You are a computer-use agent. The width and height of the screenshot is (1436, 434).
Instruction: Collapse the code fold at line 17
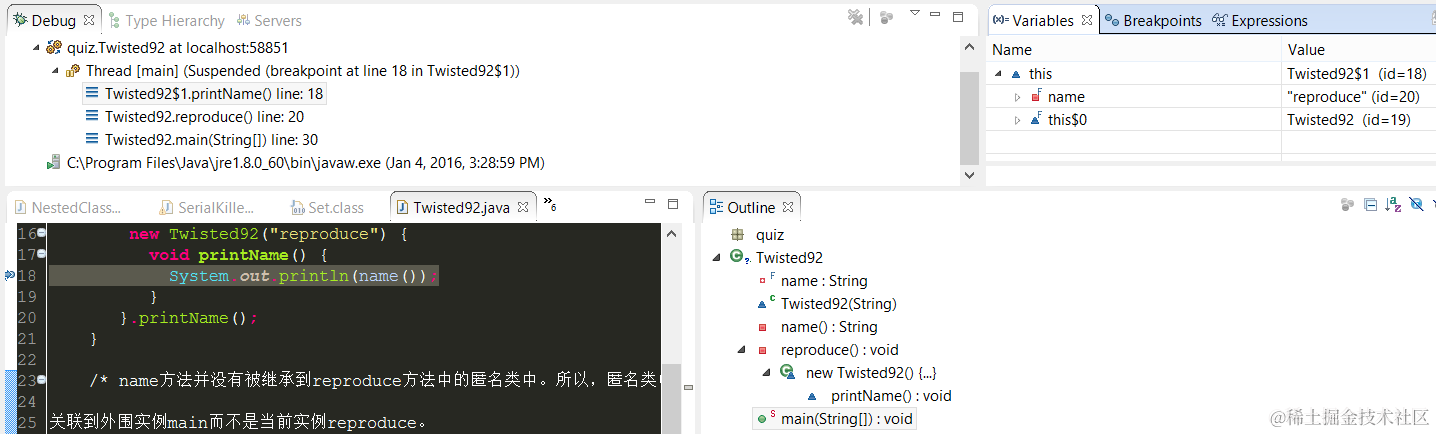point(42,254)
